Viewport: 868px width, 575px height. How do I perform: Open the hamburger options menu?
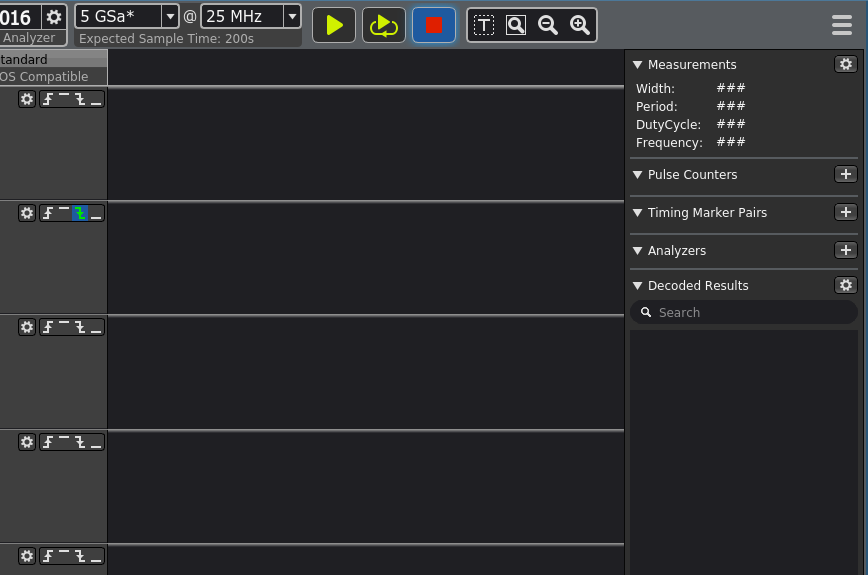point(842,25)
